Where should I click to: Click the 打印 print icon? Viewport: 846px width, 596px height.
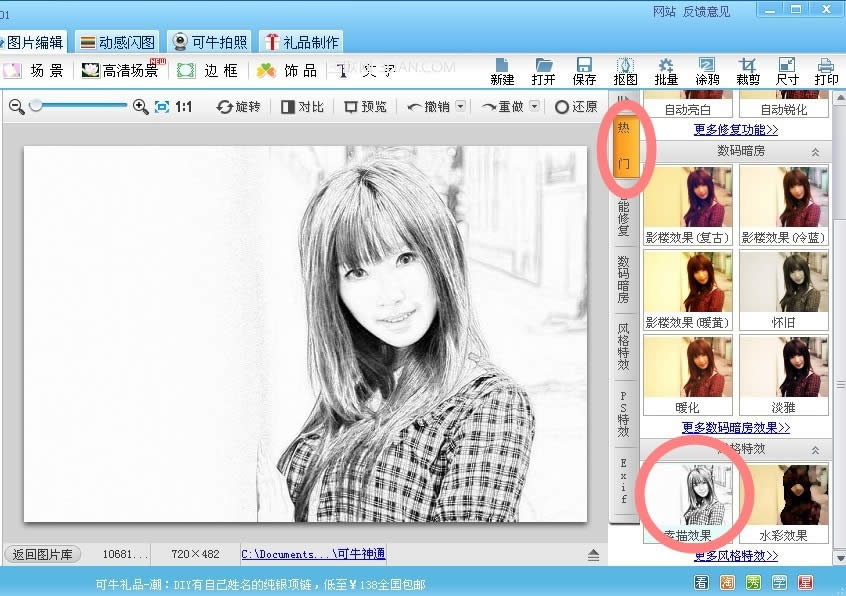[826, 72]
